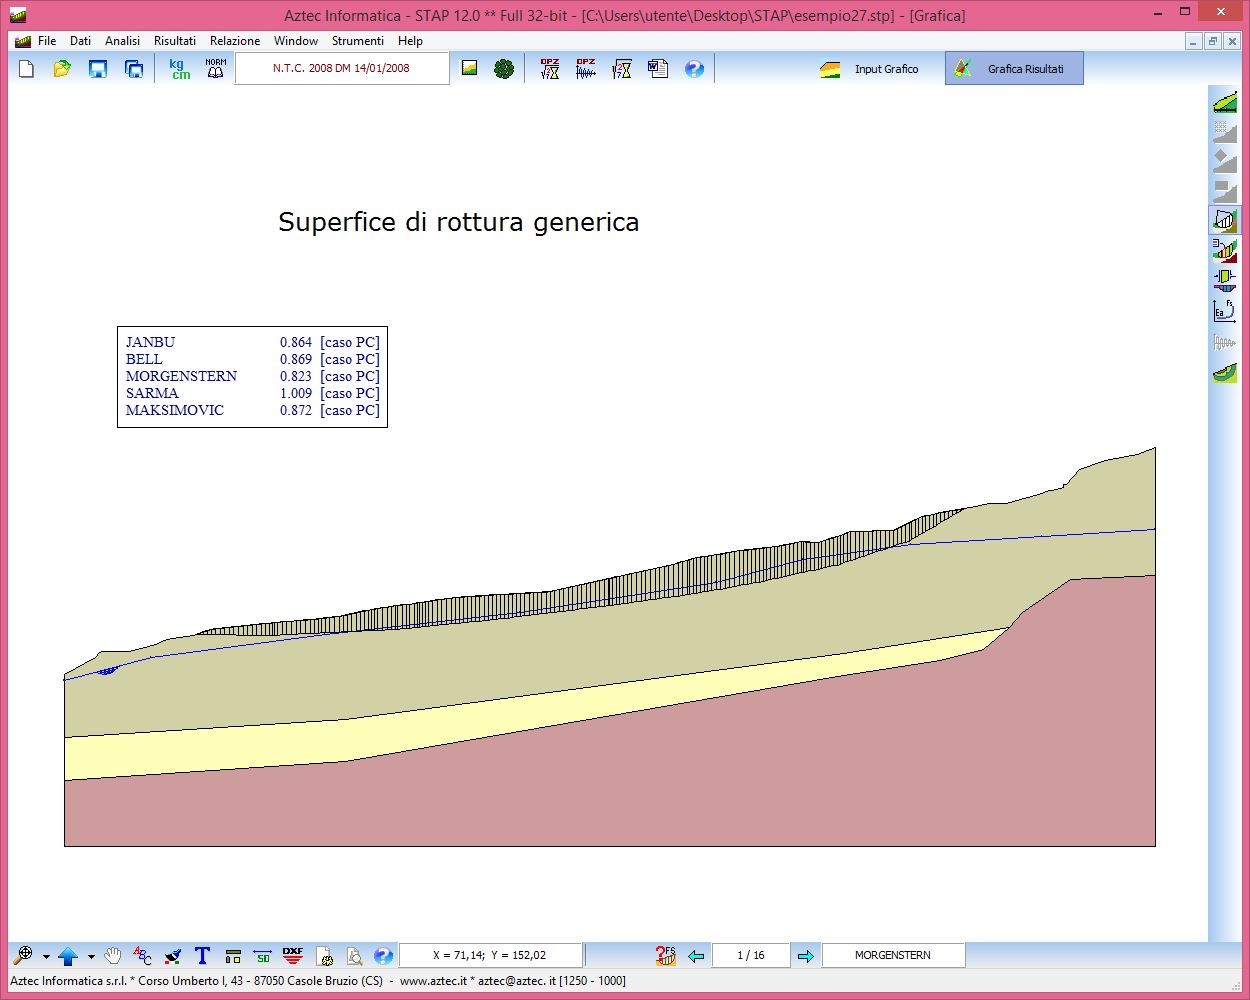This screenshot has height=1000, width=1250.
Task: Open the Analisi menu
Action: 122,41
